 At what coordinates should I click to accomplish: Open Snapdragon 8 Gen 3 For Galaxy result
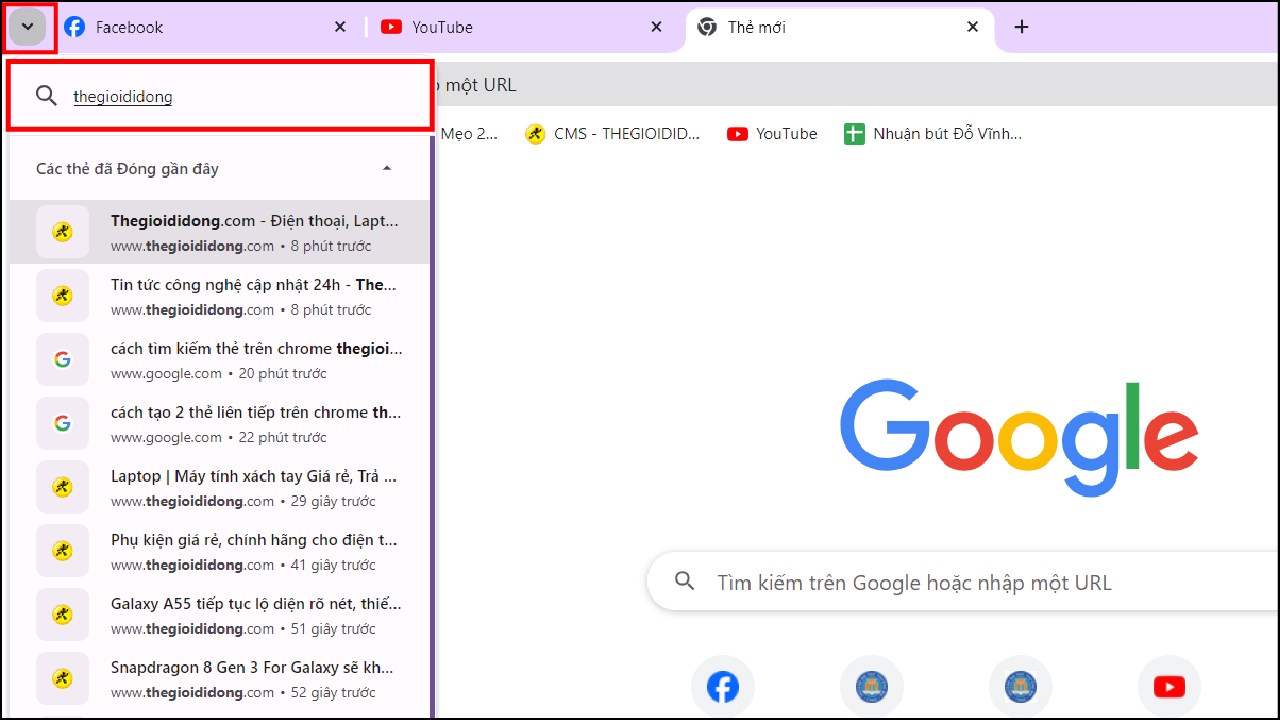[220, 680]
